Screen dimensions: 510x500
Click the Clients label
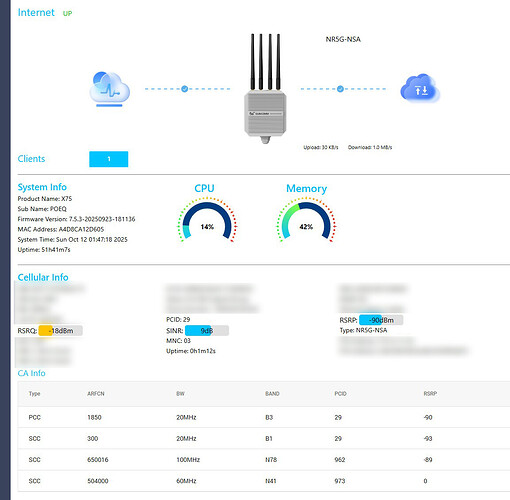tap(31, 159)
